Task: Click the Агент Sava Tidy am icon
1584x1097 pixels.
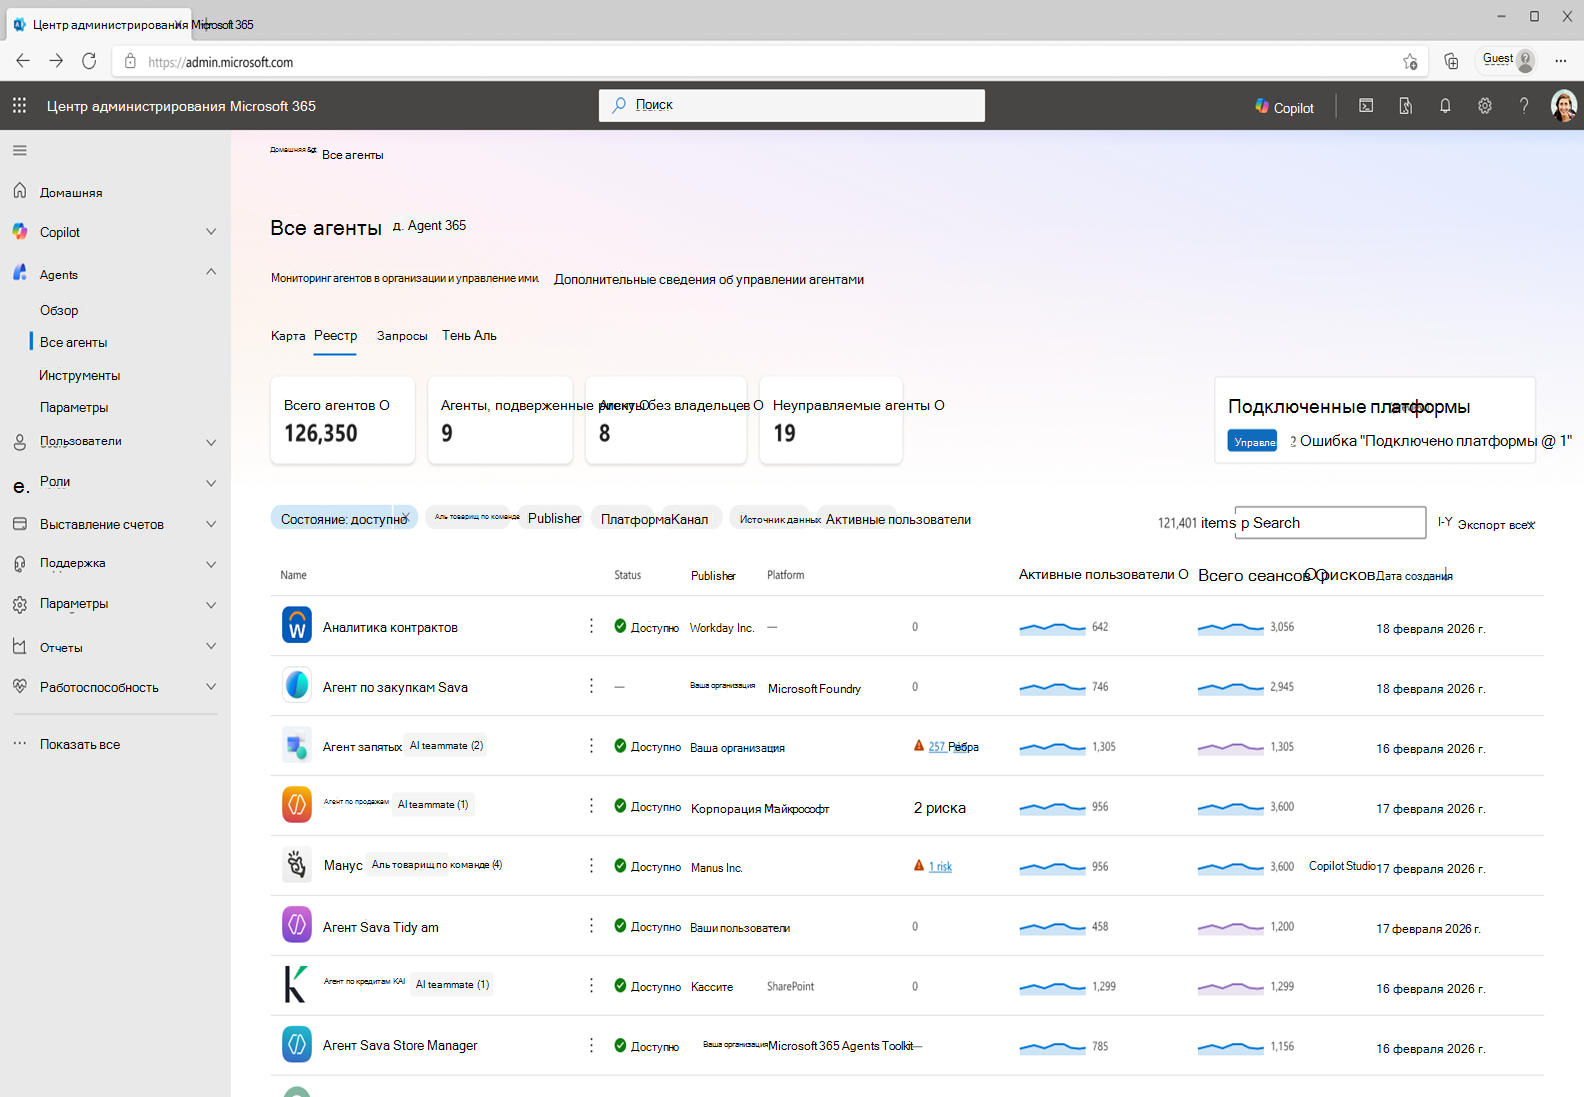Action: click(297, 925)
